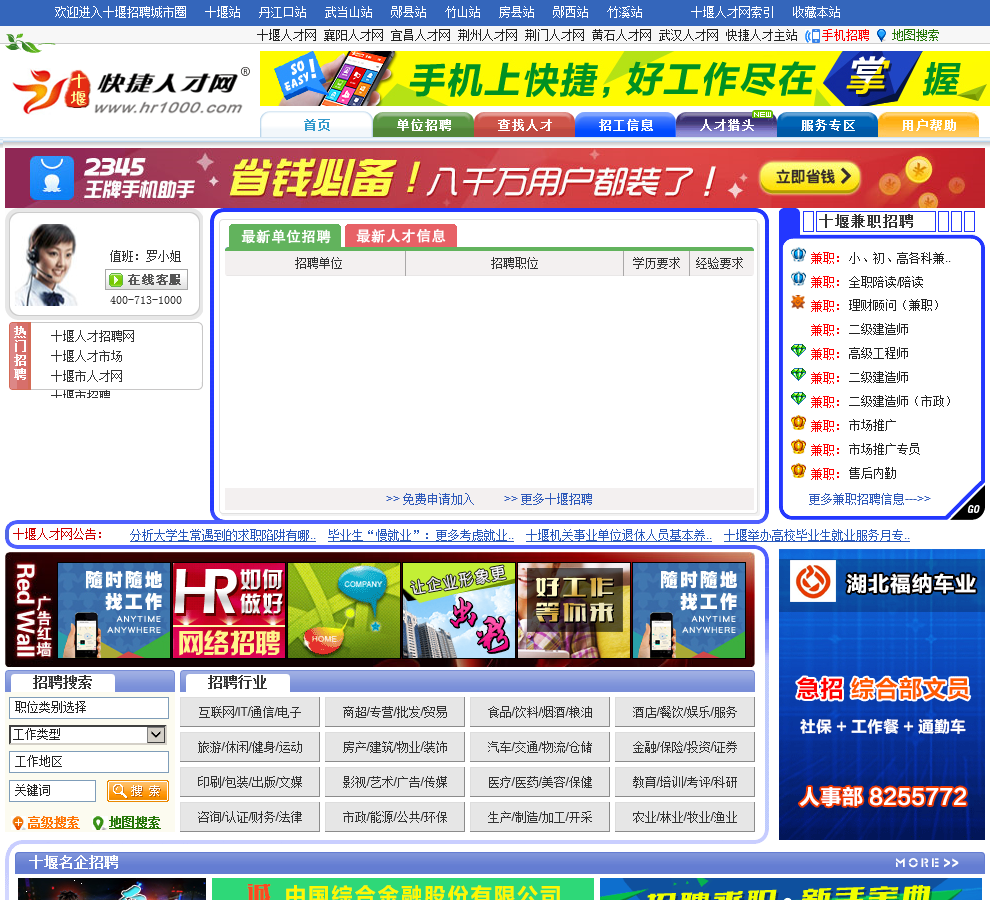Click the GO corner icon in 兼职招聘 panel
Viewport: 990px width, 900px height.
971,505
